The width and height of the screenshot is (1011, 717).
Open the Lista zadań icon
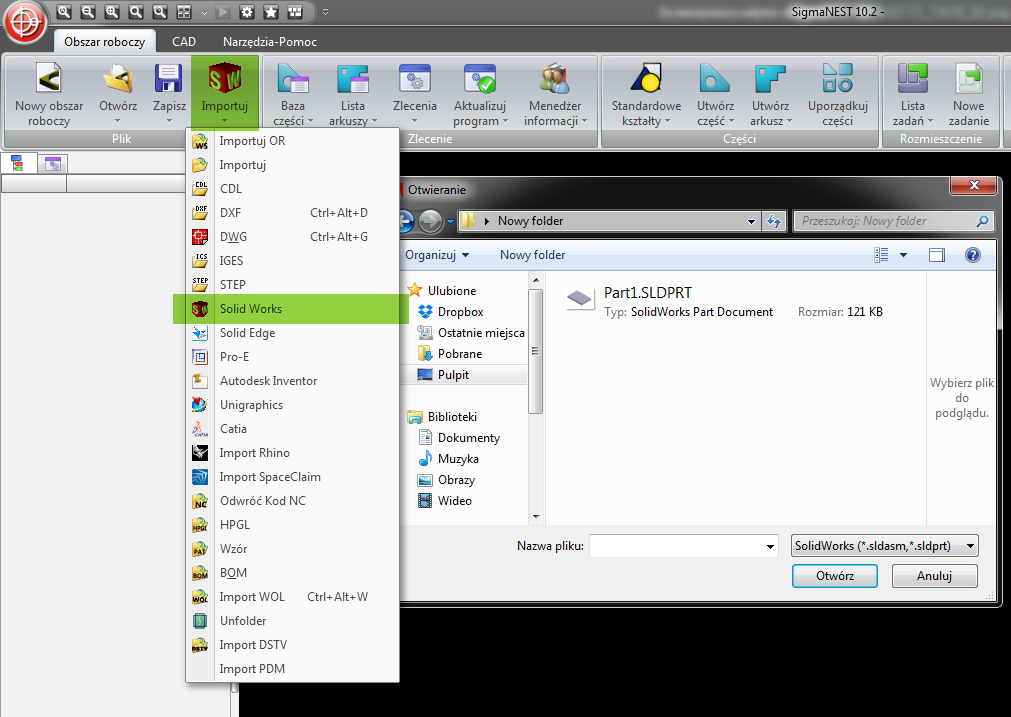912,78
